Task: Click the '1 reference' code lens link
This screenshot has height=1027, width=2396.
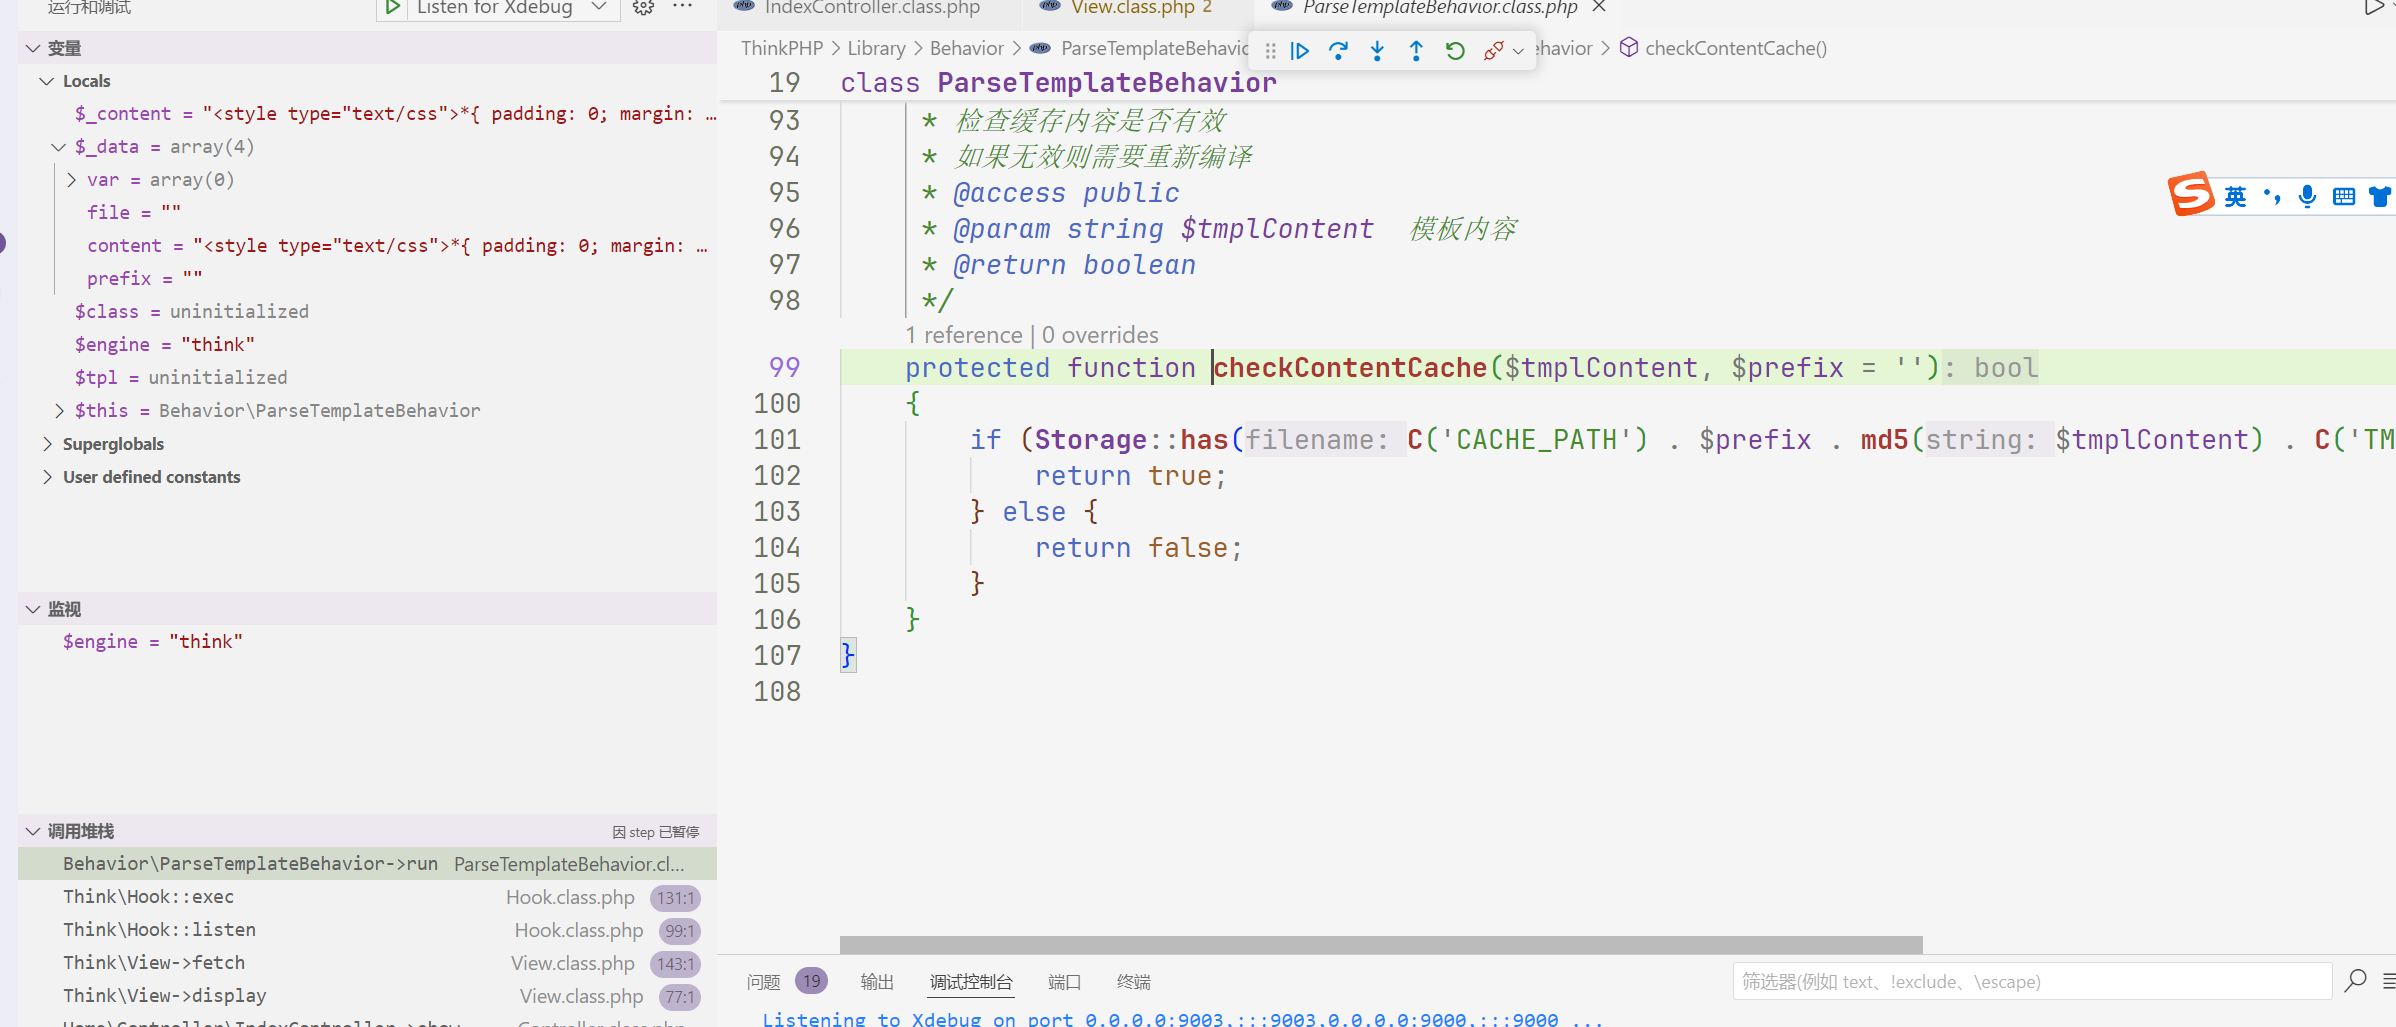Action: [964, 335]
